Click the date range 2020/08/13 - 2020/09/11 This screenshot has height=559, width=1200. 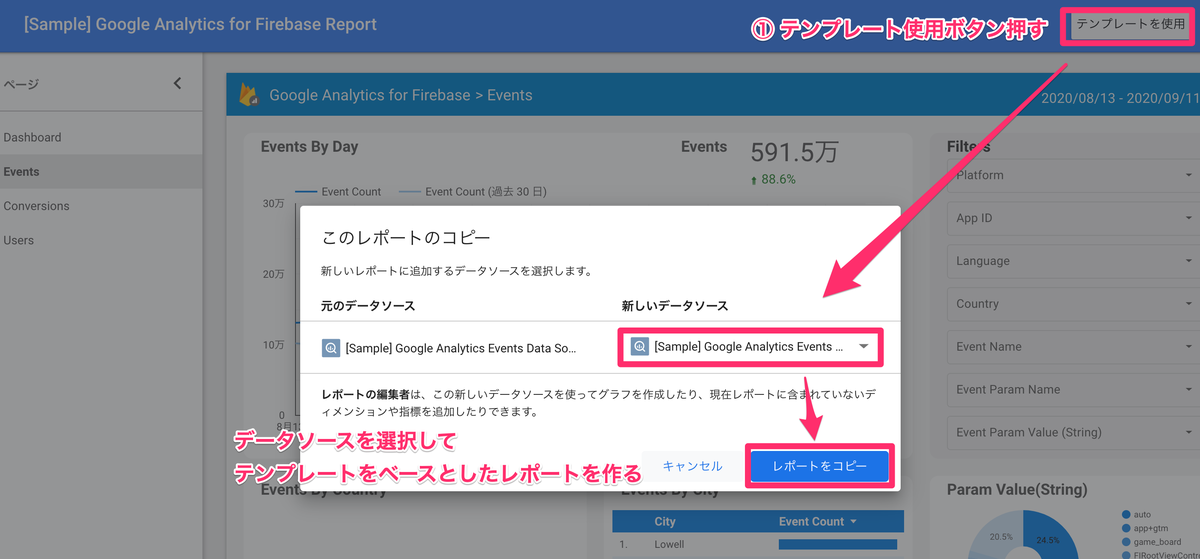pos(1120,98)
